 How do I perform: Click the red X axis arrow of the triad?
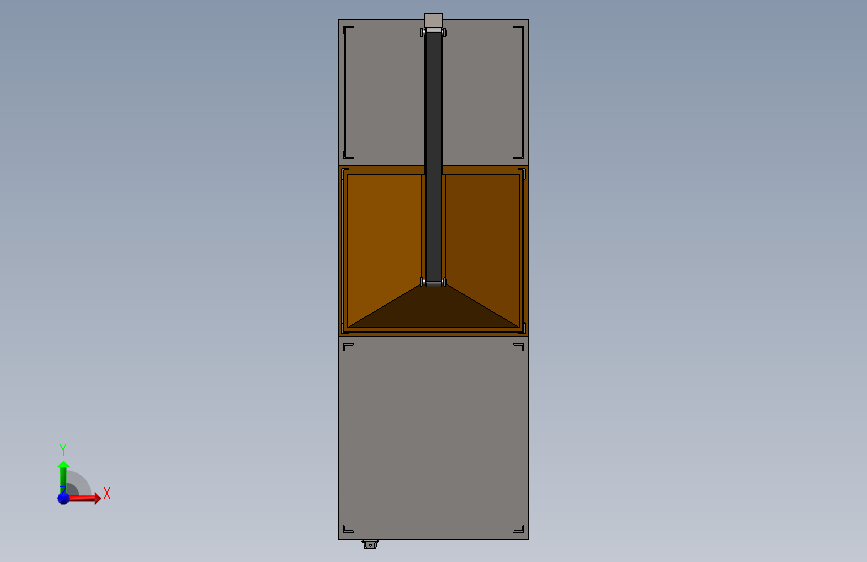[83, 498]
